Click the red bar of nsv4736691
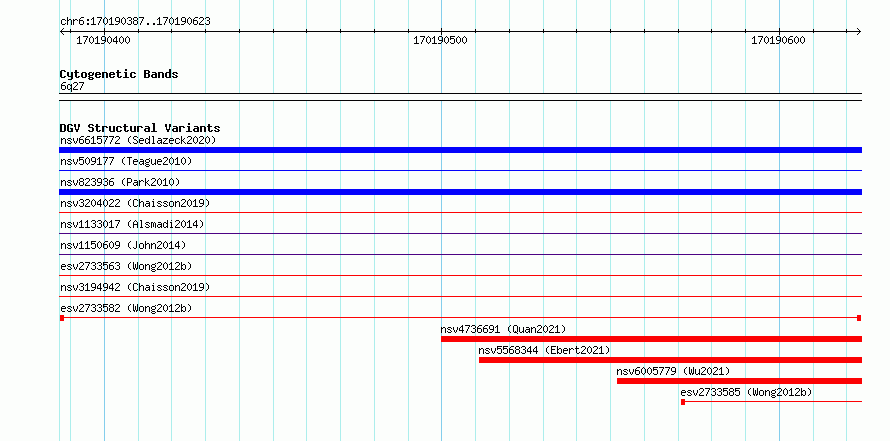The width and height of the screenshot is (890, 441). point(652,339)
